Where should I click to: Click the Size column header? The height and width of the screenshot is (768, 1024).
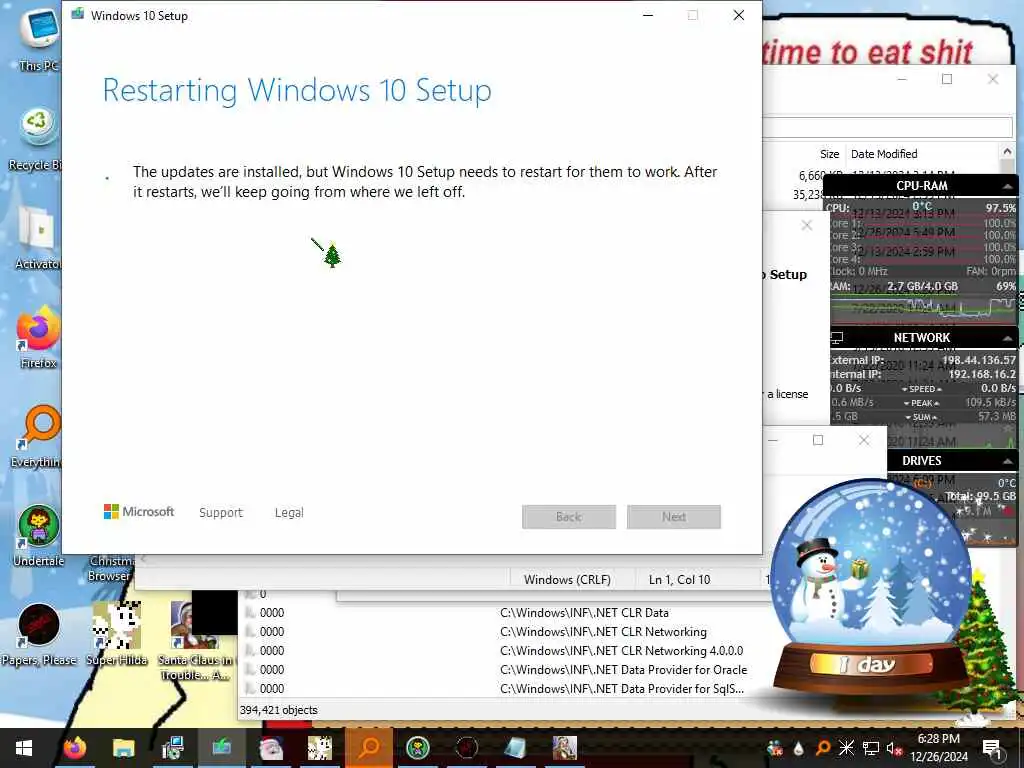click(829, 154)
